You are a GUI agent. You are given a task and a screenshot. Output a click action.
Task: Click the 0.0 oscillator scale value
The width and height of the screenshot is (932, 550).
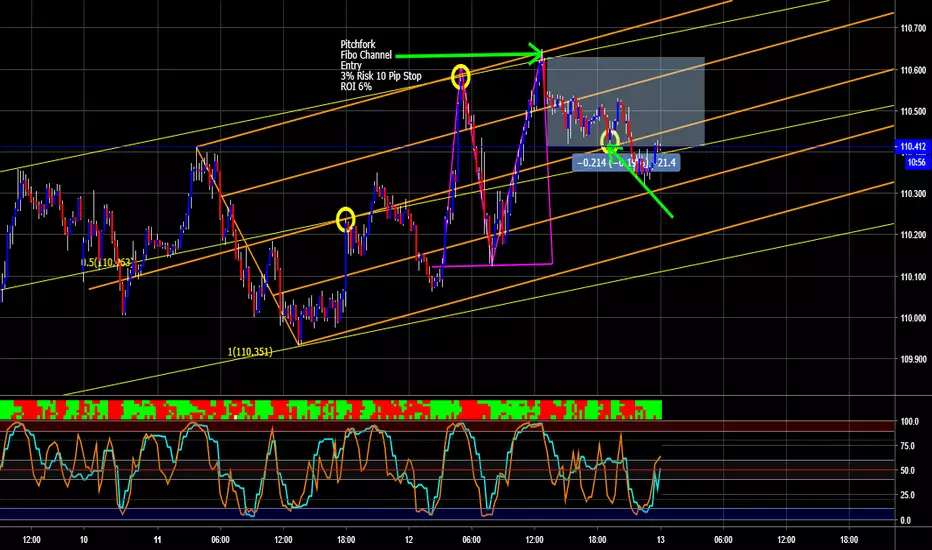(x=905, y=520)
